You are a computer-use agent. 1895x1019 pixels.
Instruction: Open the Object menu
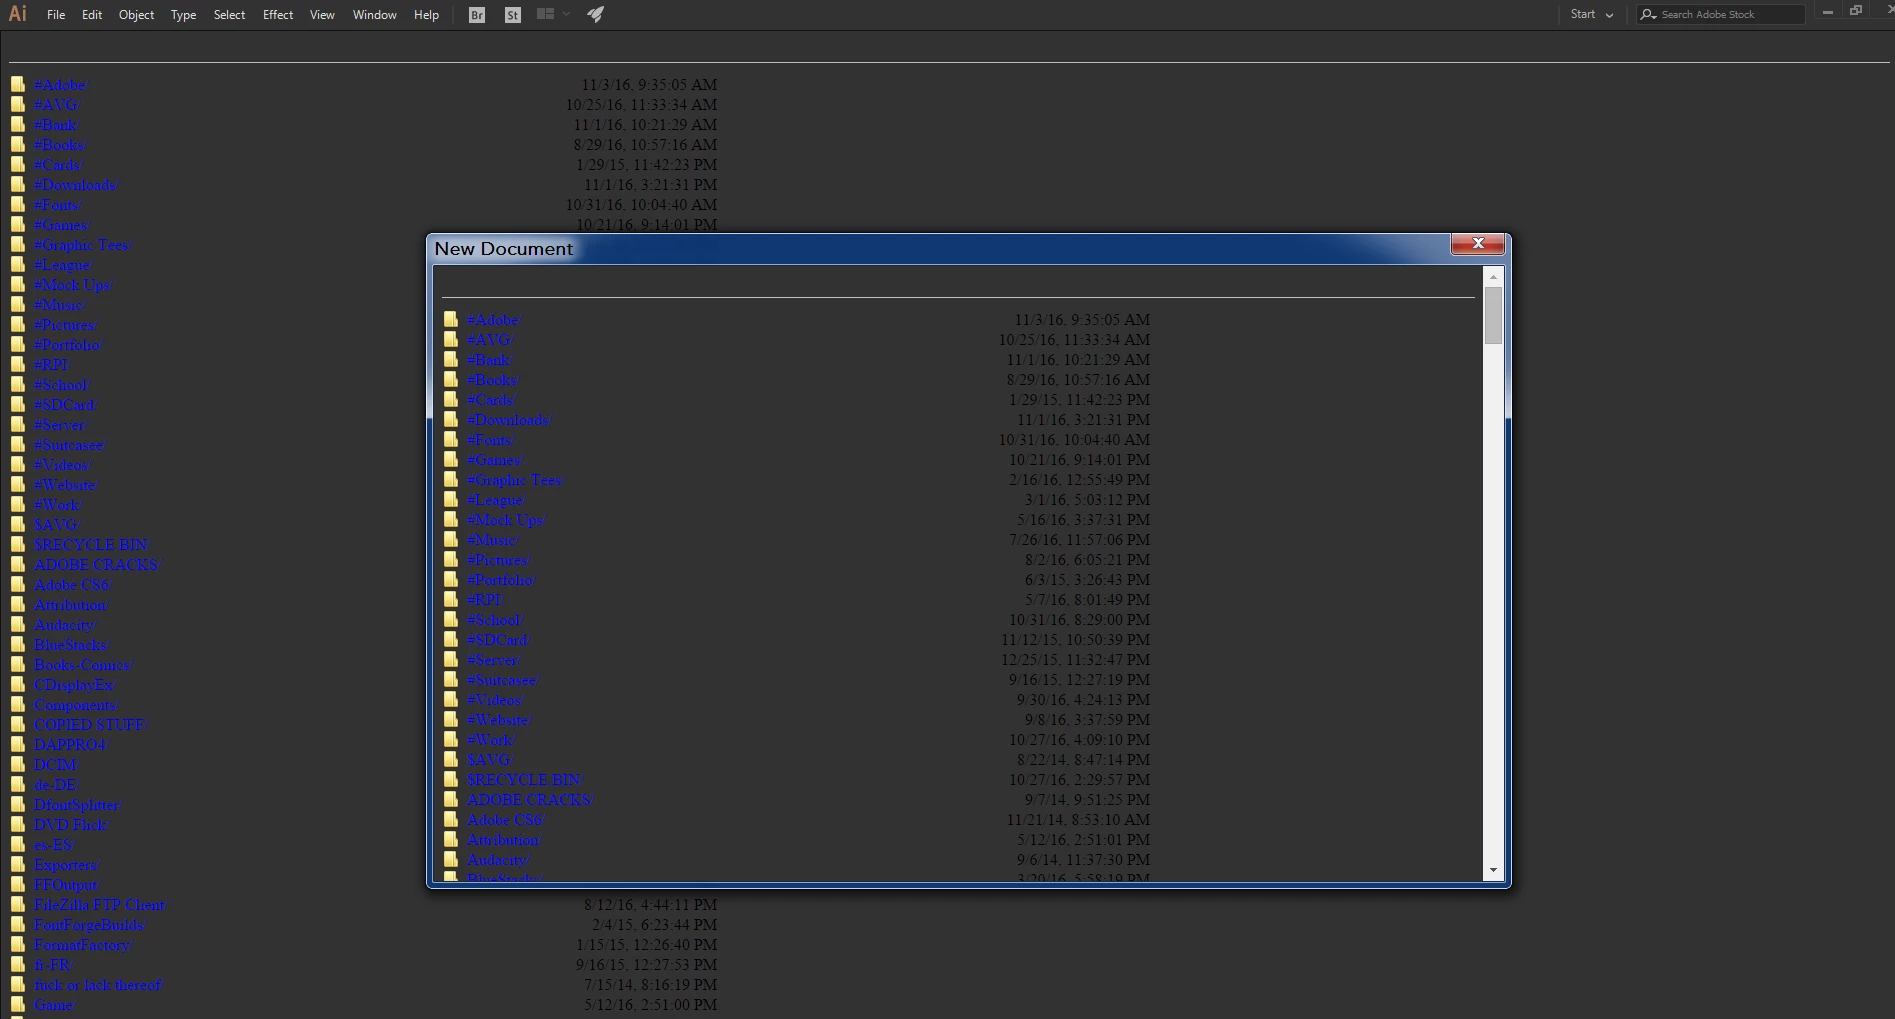tap(136, 15)
